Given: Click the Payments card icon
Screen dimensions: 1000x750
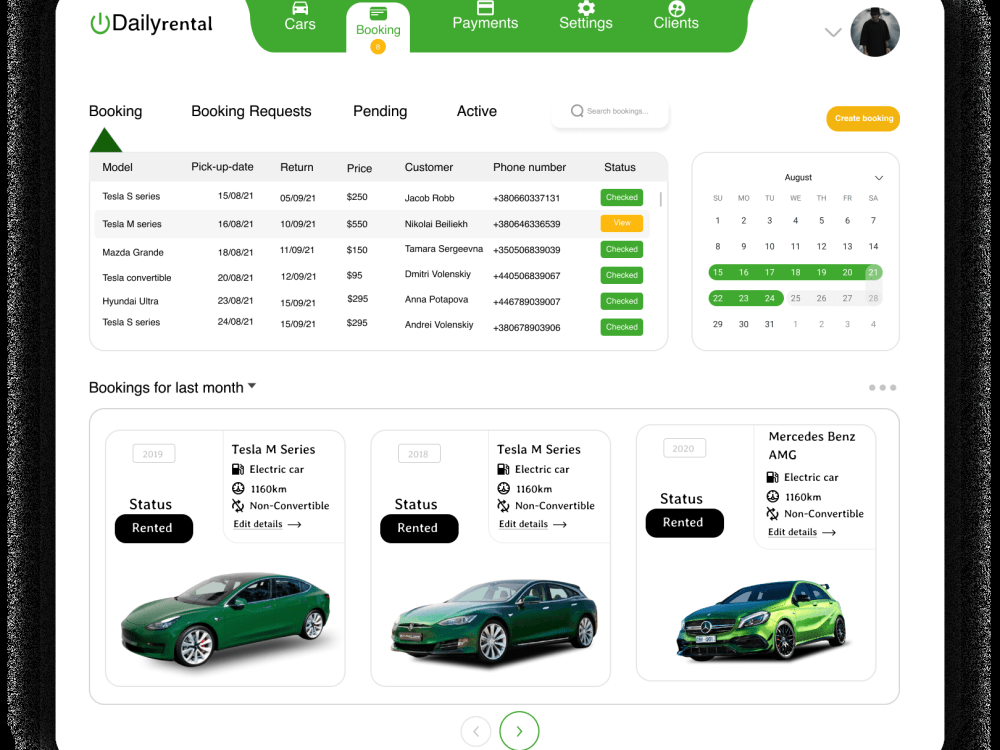Looking at the screenshot, I should tap(485, 8).
